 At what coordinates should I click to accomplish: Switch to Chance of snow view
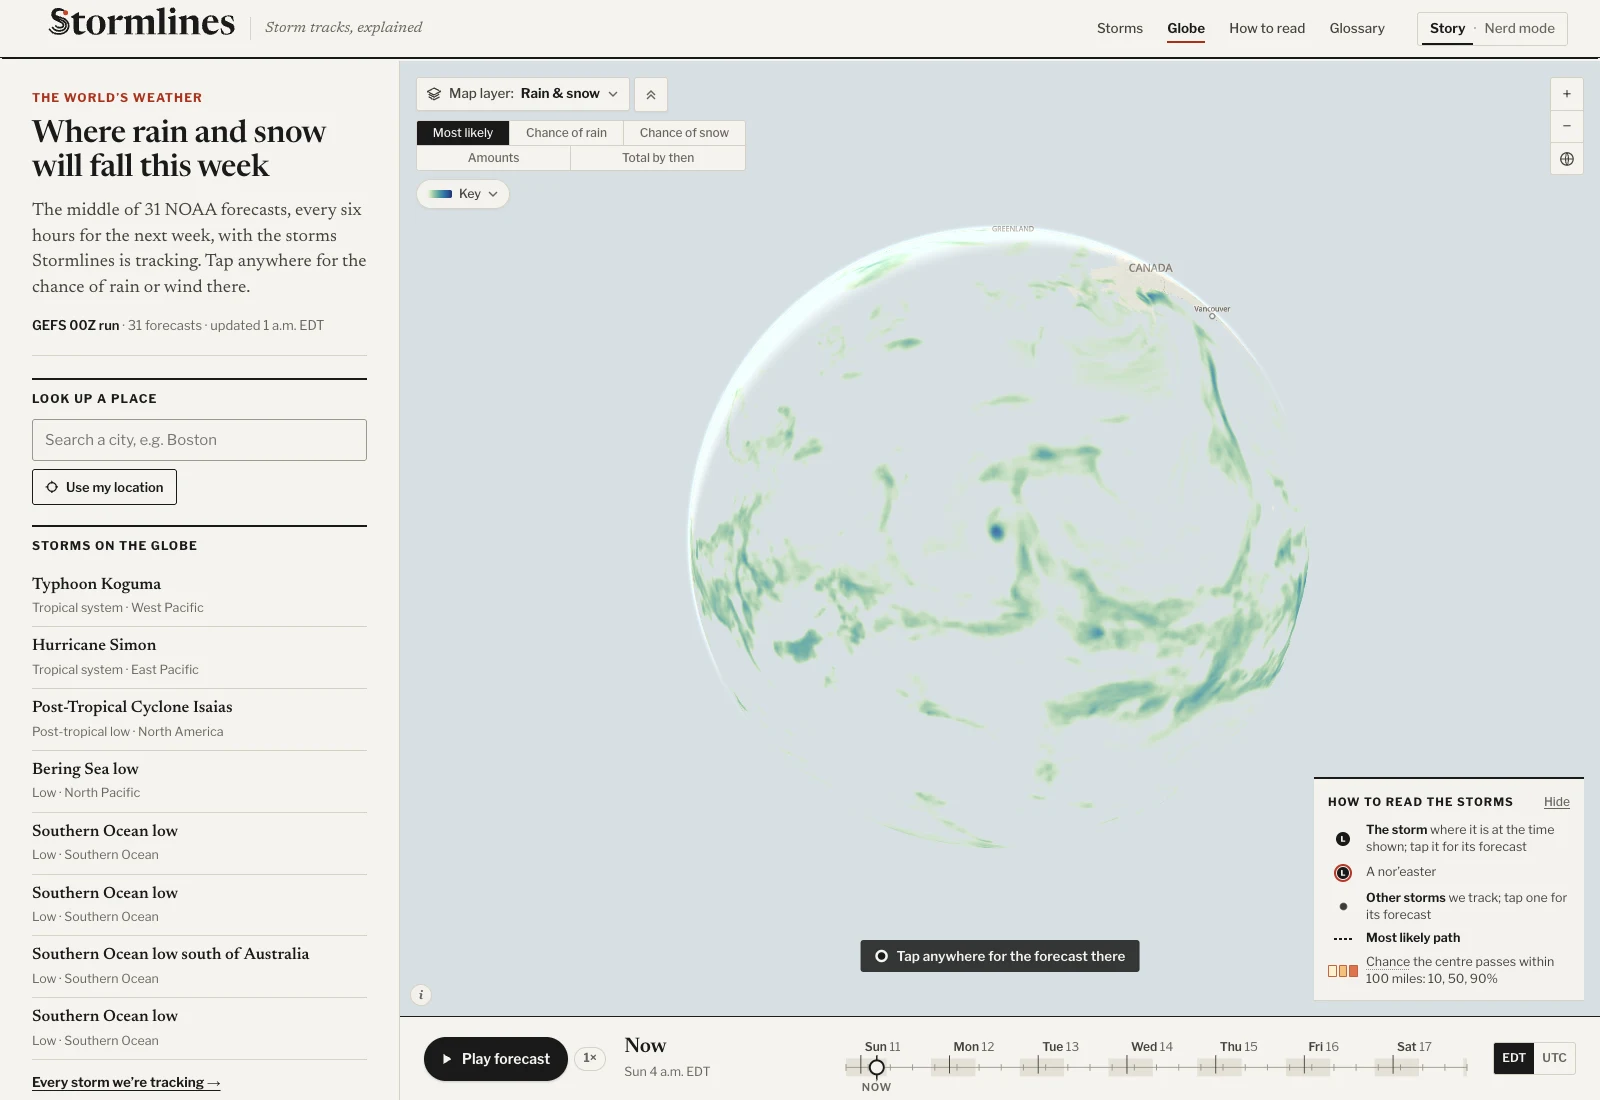[x=684, y=133]
